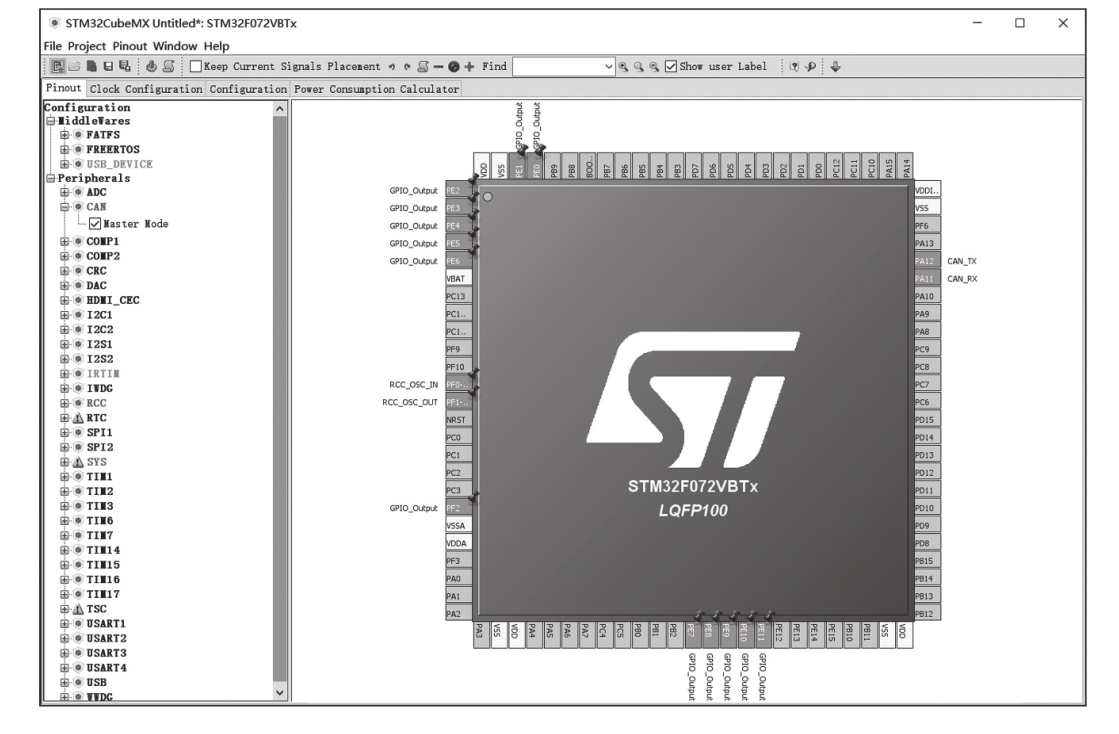
Task: Open the Find combo box dropdown
Action: (608, 66)
